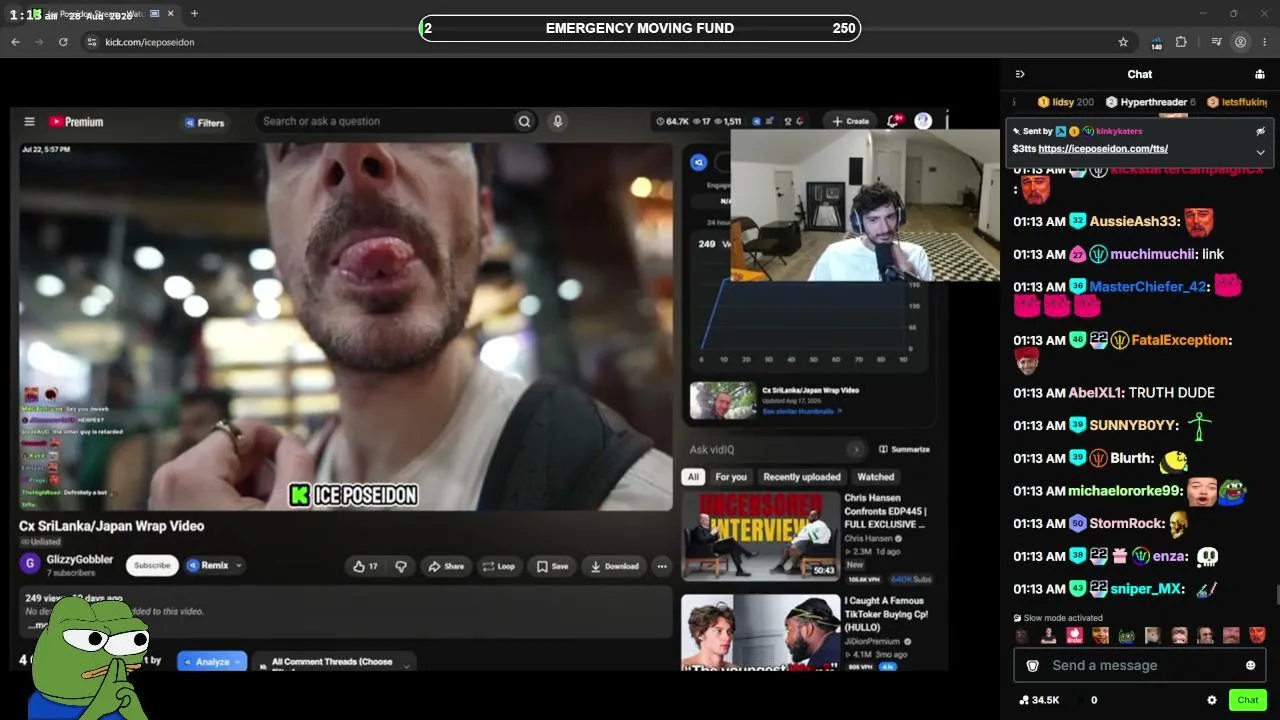Click the YouTube Create button
This screenshot has width=1280, height=720.
coord(851,121)
